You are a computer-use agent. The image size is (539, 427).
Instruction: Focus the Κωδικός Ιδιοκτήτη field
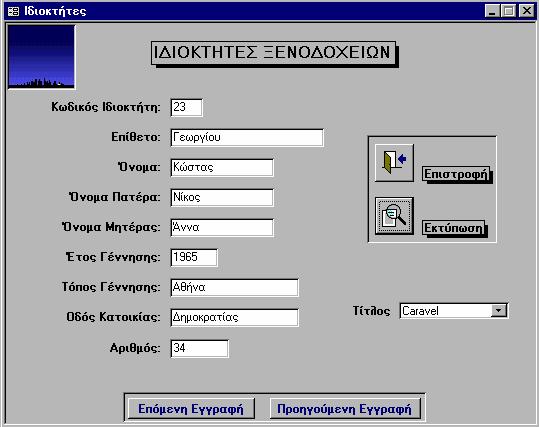click(187, 108)
